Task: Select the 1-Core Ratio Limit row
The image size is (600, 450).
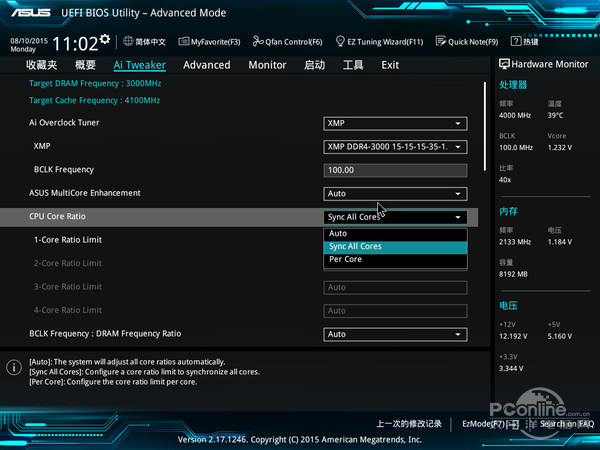Action: 68,240
